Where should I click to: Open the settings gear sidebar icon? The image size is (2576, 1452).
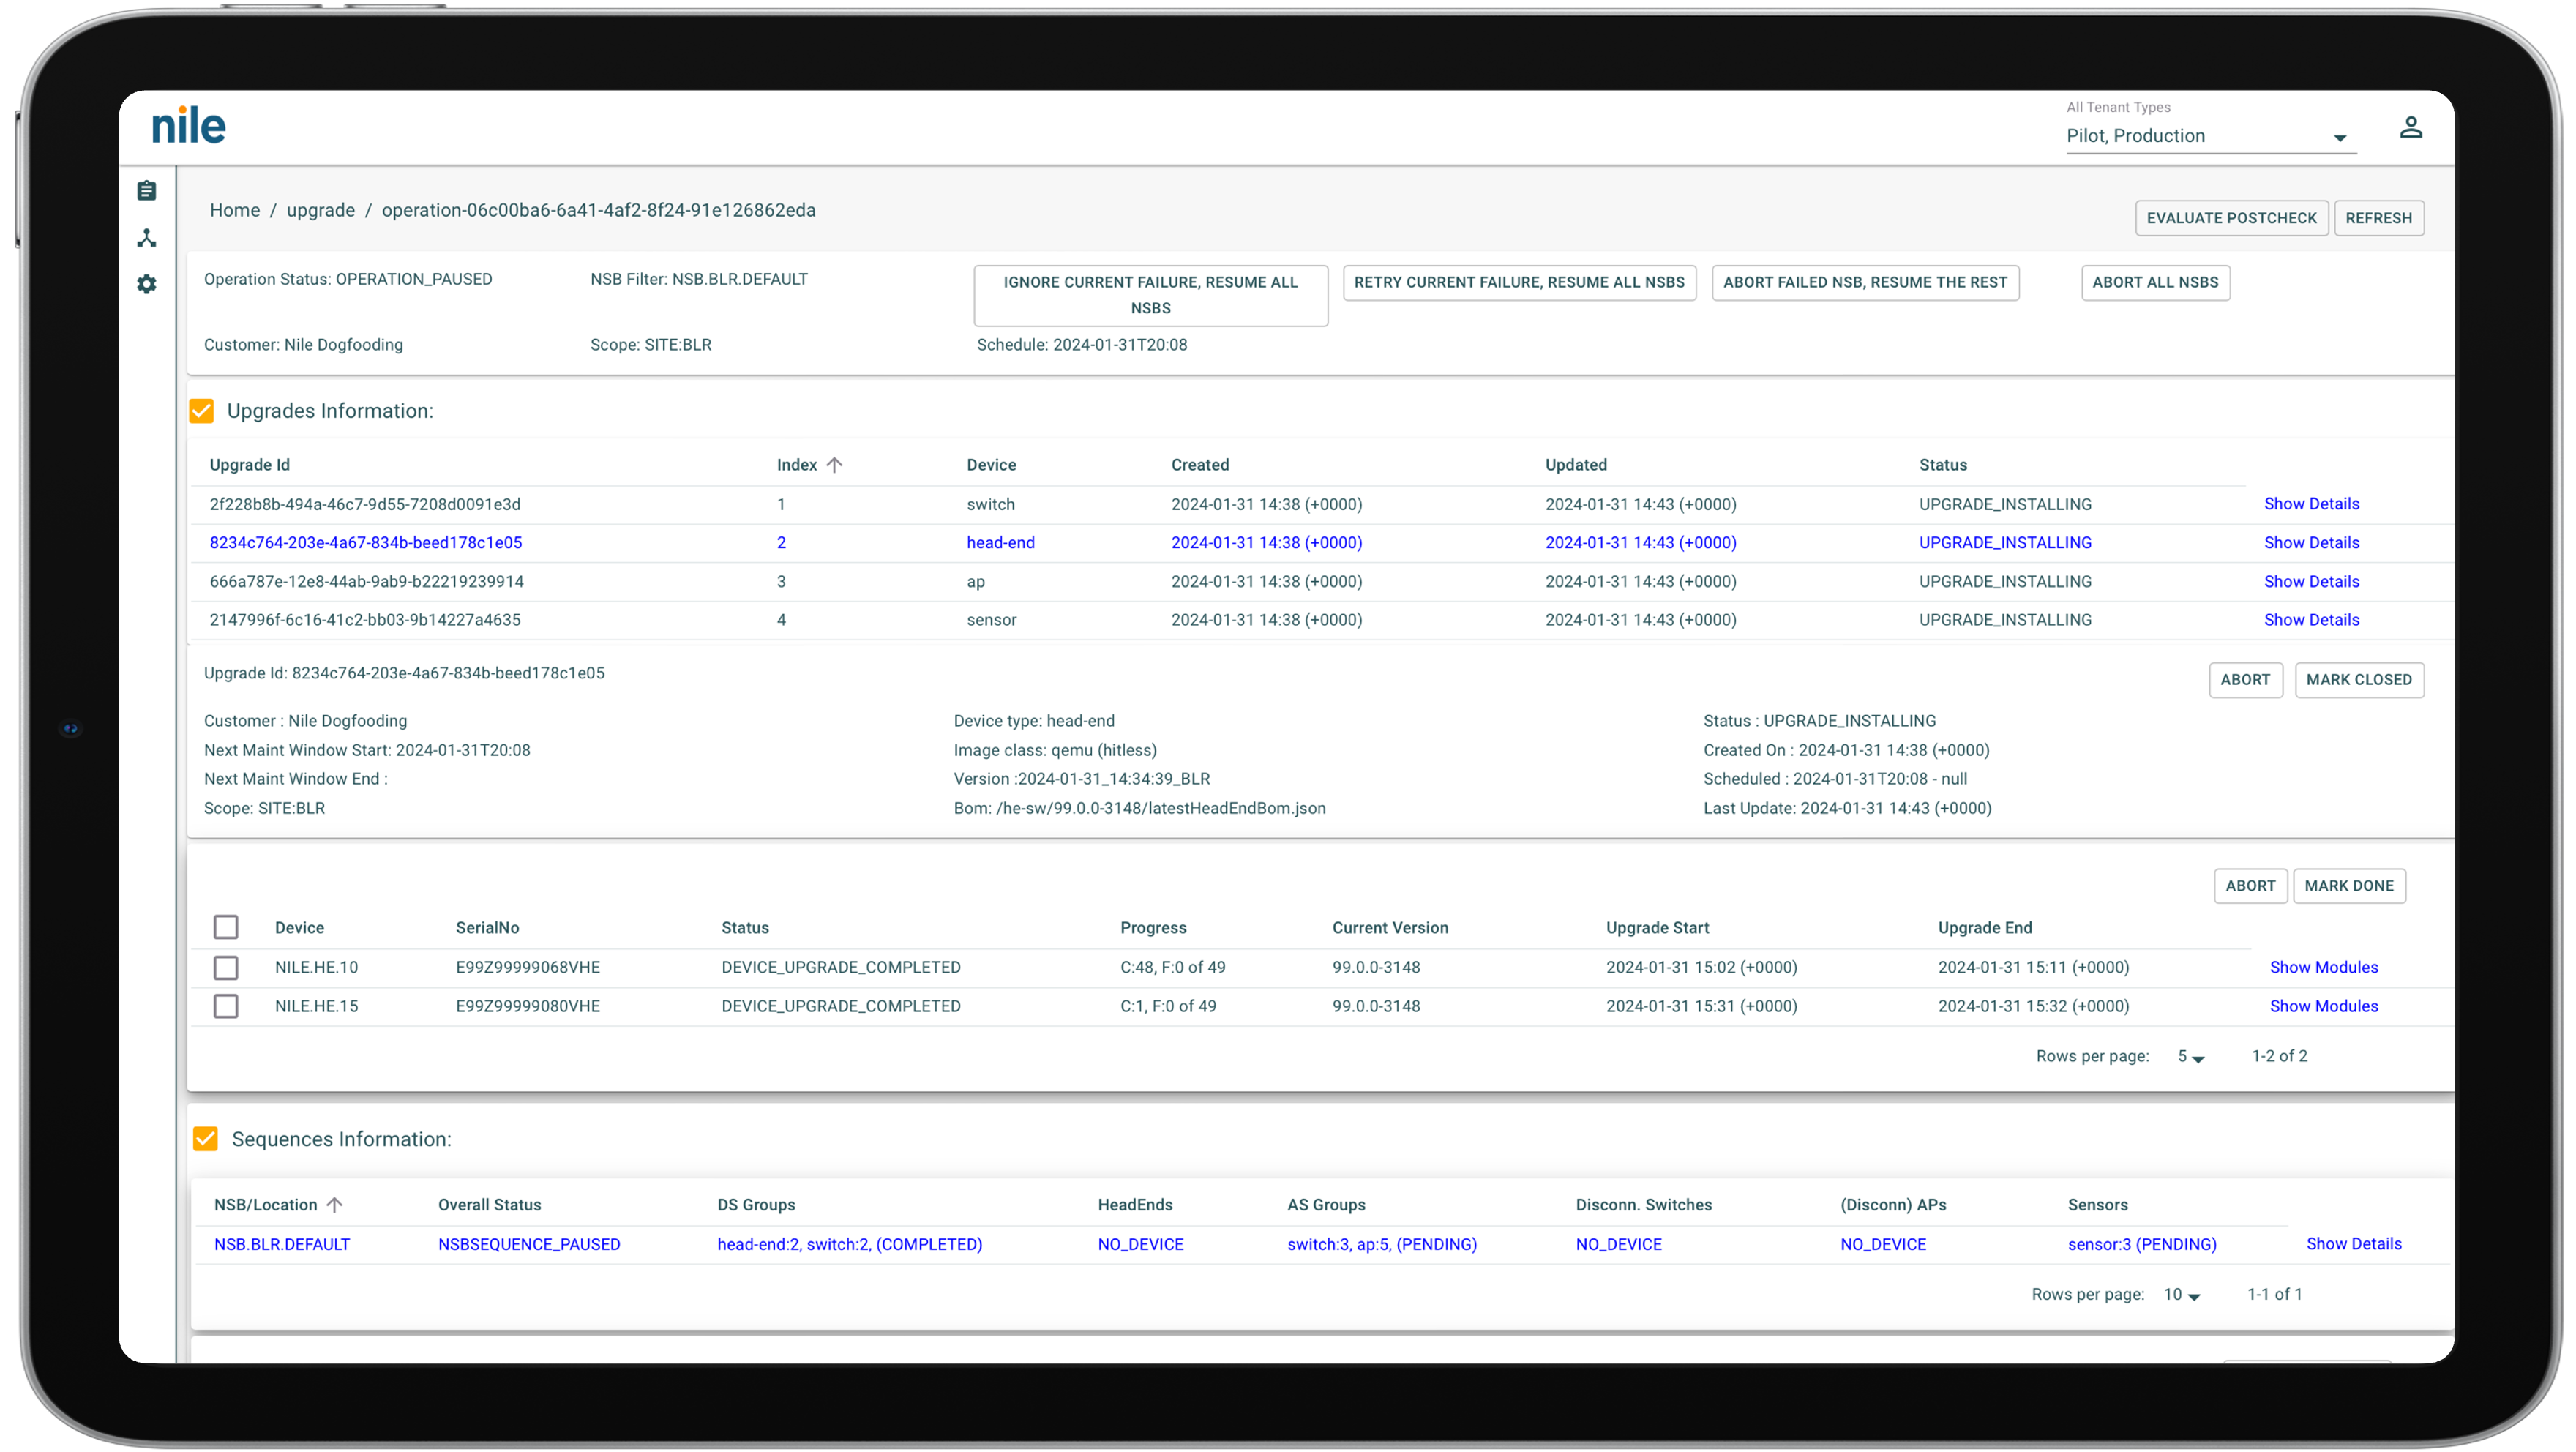(x=147, y=284)
